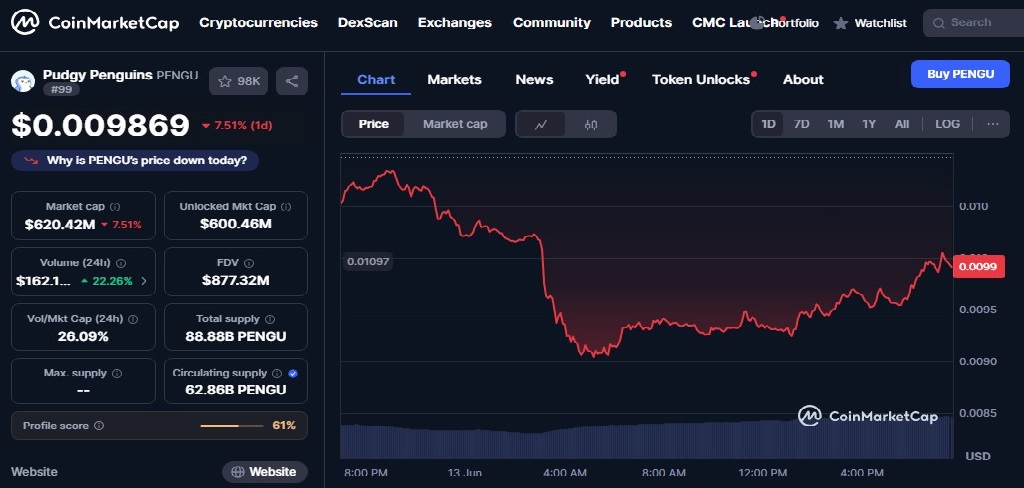Select the Market cap toggle
The height and width of the screenshot is (488, 1024).
tap(455, 124)
